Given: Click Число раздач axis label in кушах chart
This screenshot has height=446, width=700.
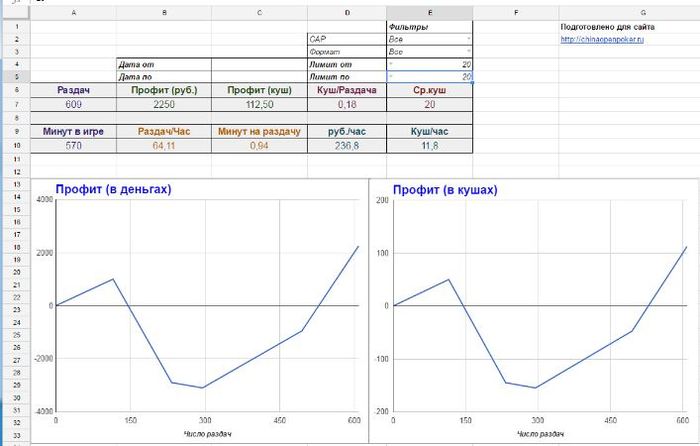Looking at the screenshot, I should 541,433.
